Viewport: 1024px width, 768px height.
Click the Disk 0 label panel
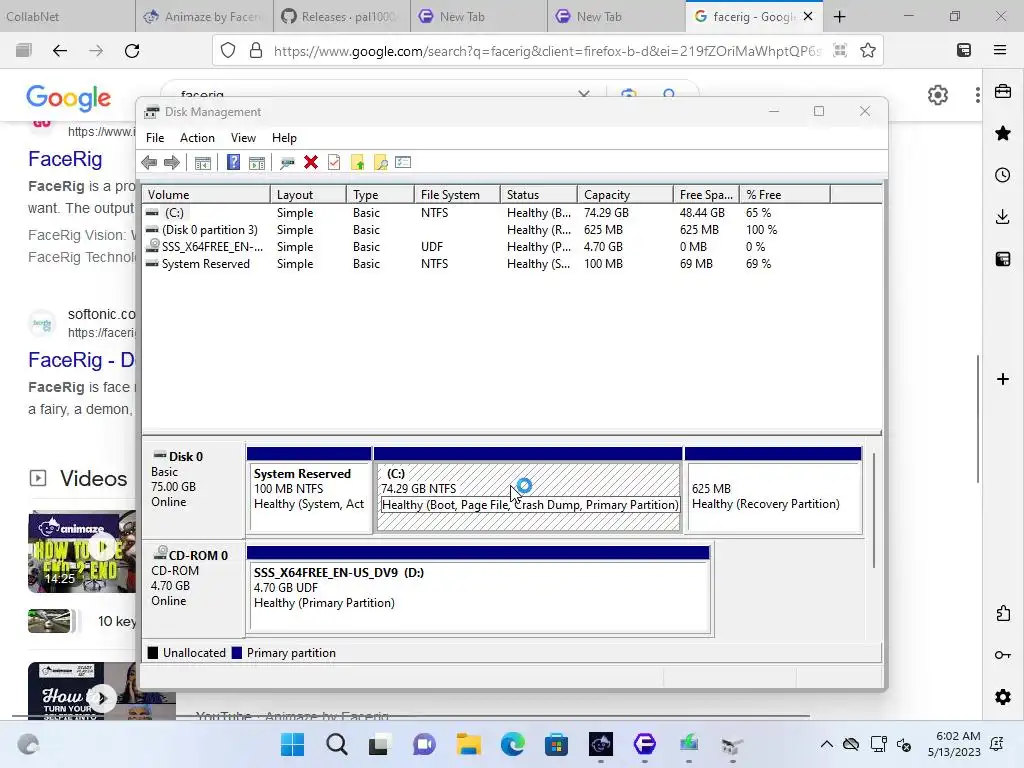[x=194, y=488]
